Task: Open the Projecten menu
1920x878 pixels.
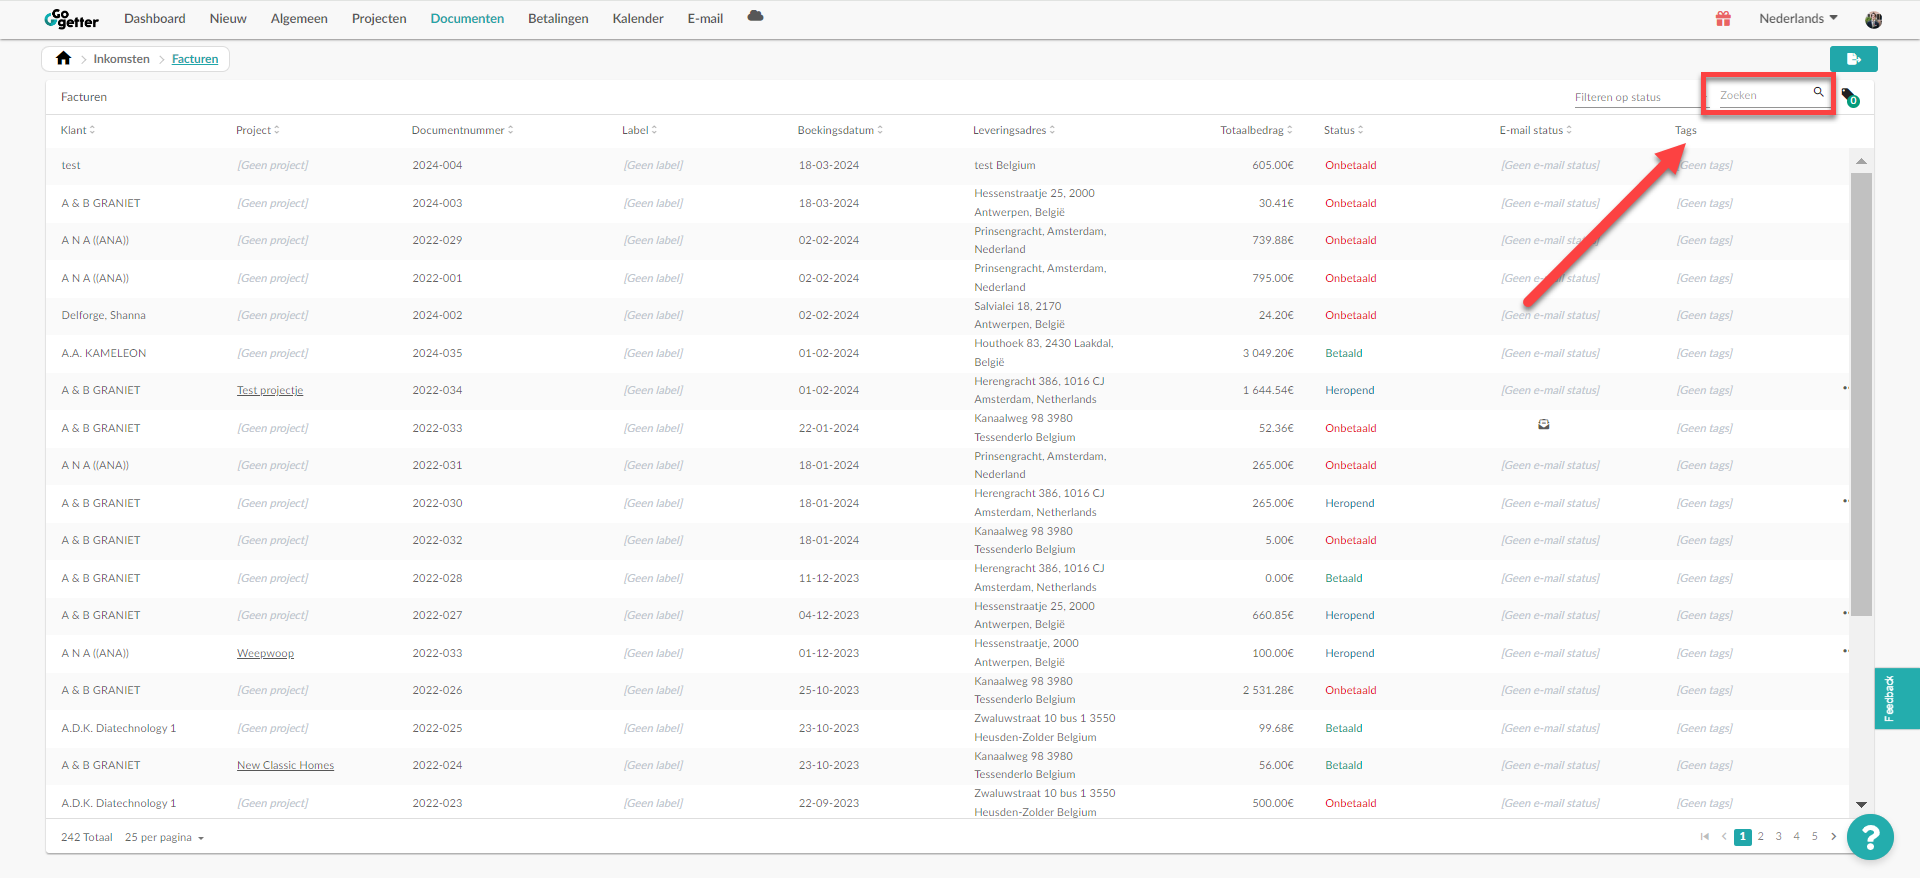Action: coord(379,19)
